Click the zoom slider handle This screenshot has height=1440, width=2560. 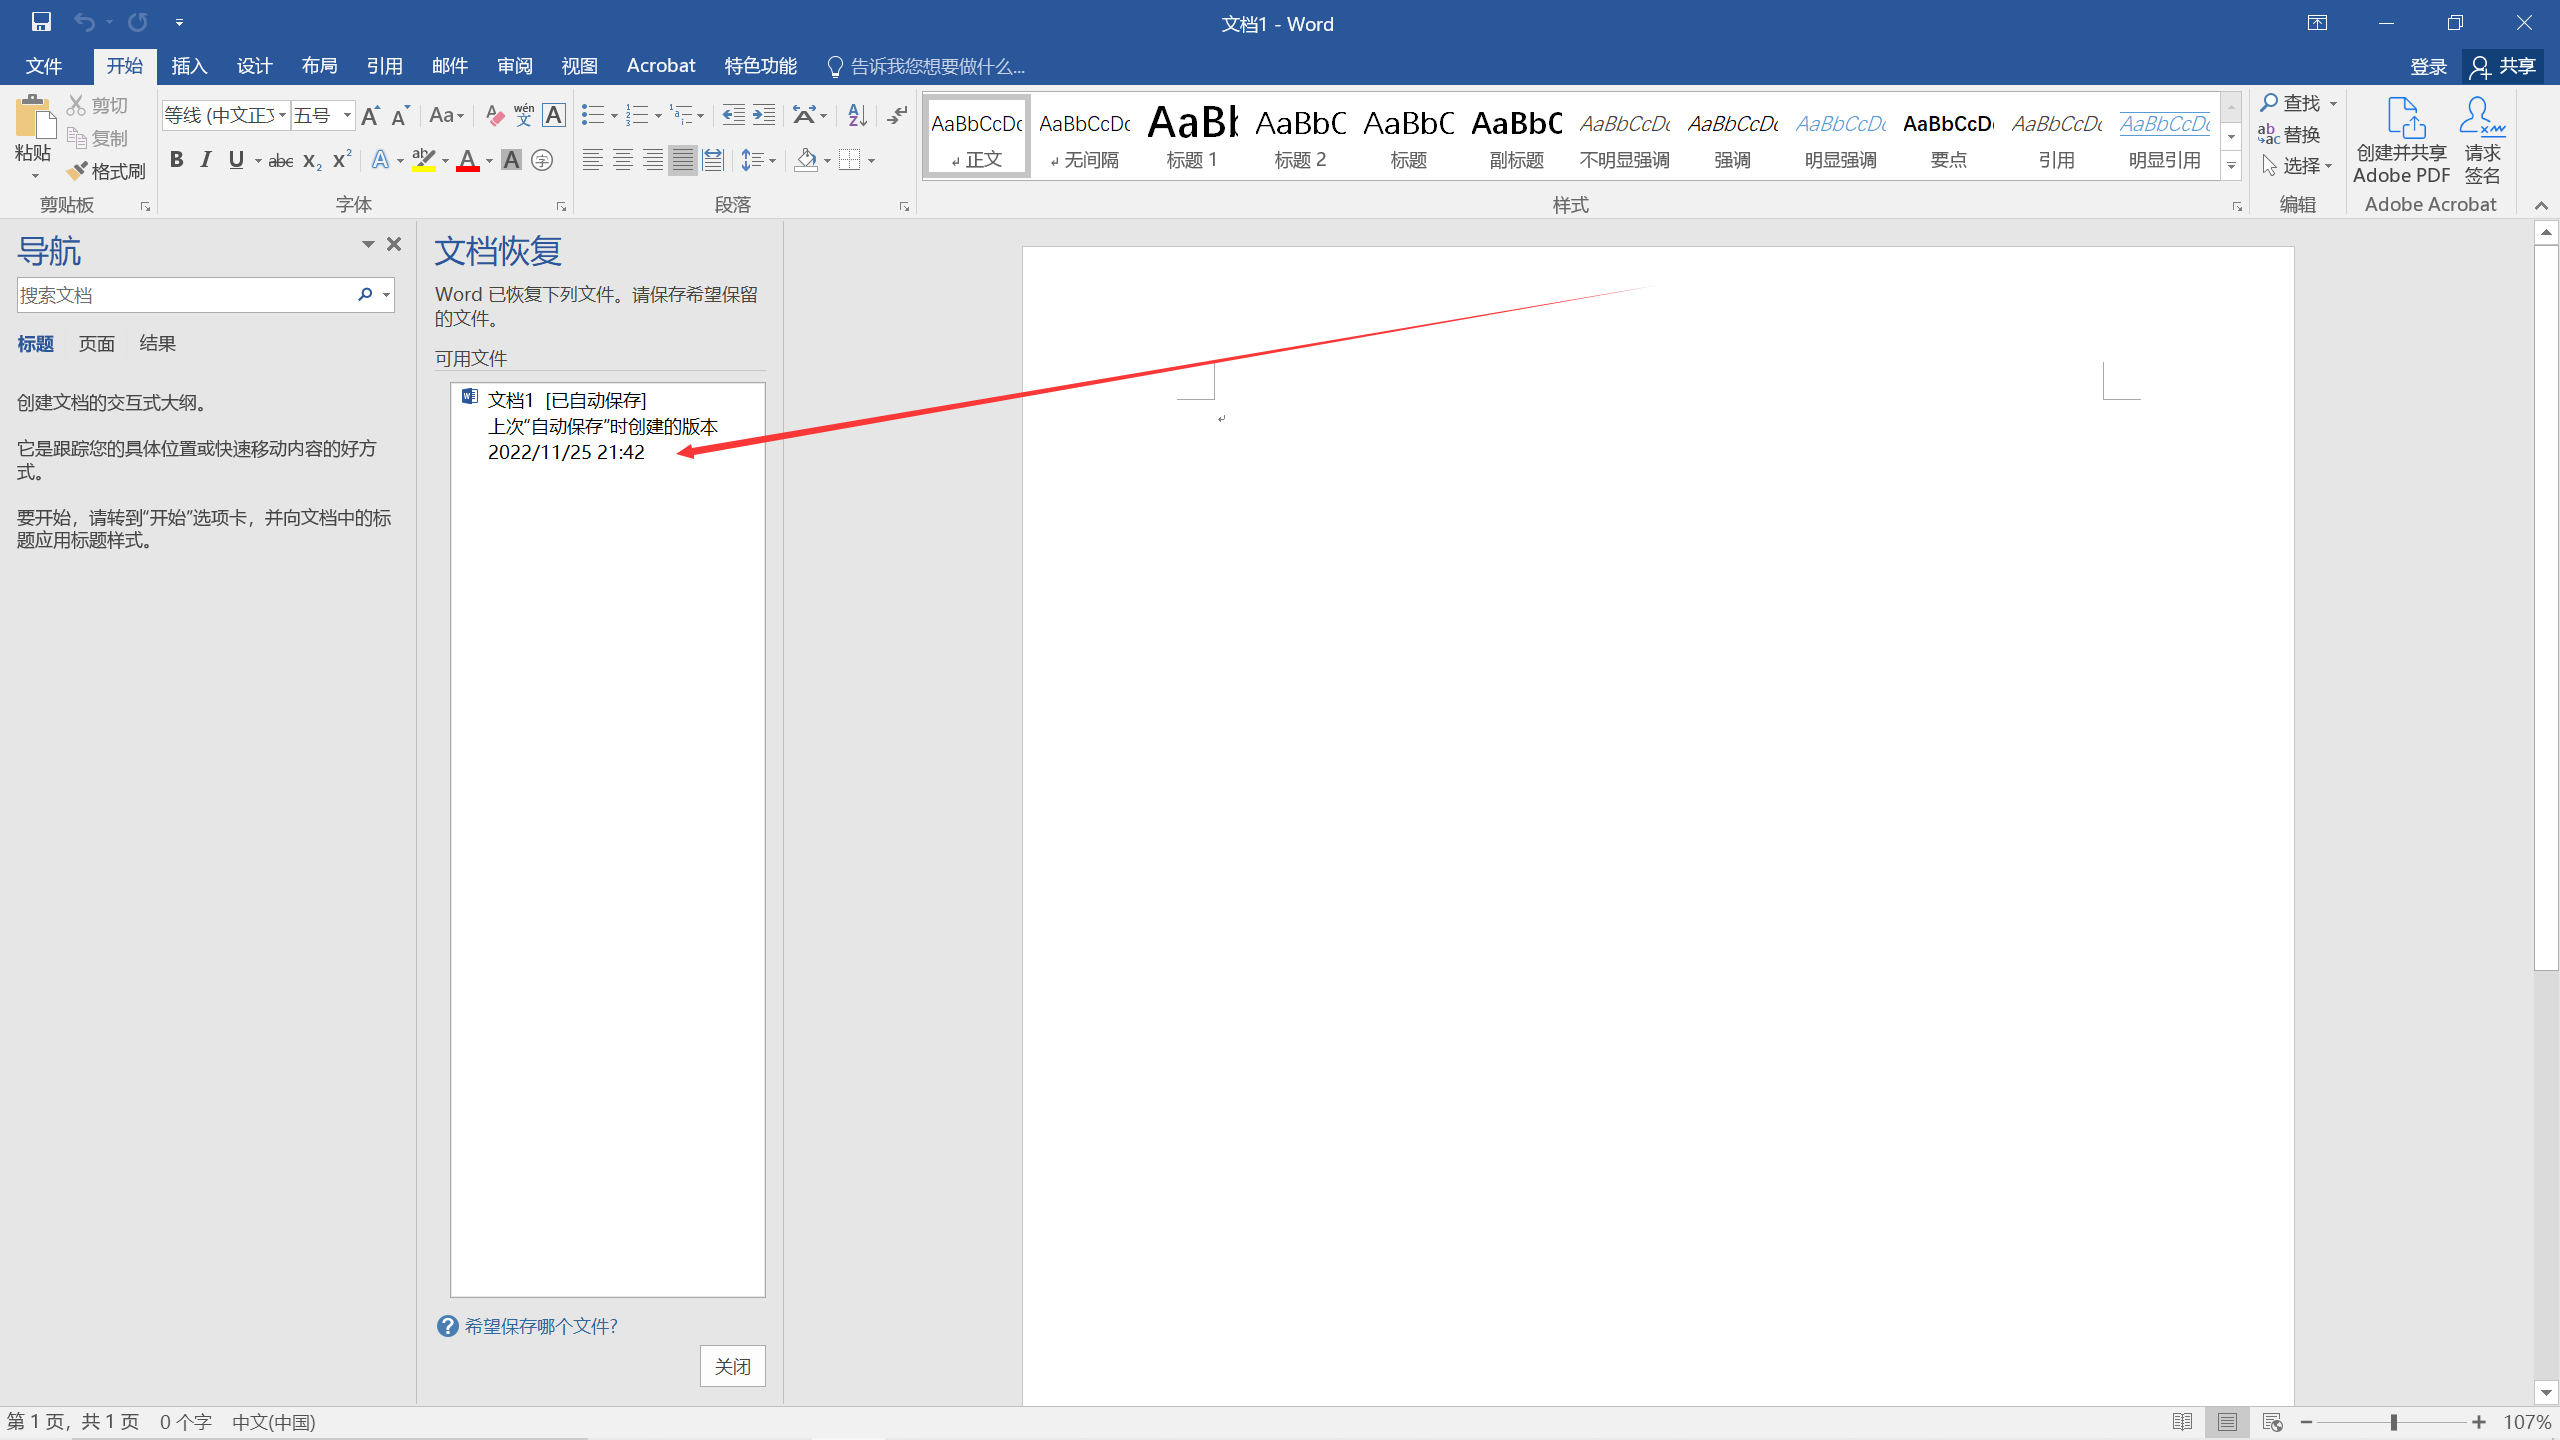pyautogui.click(x=2394, y=1422)
